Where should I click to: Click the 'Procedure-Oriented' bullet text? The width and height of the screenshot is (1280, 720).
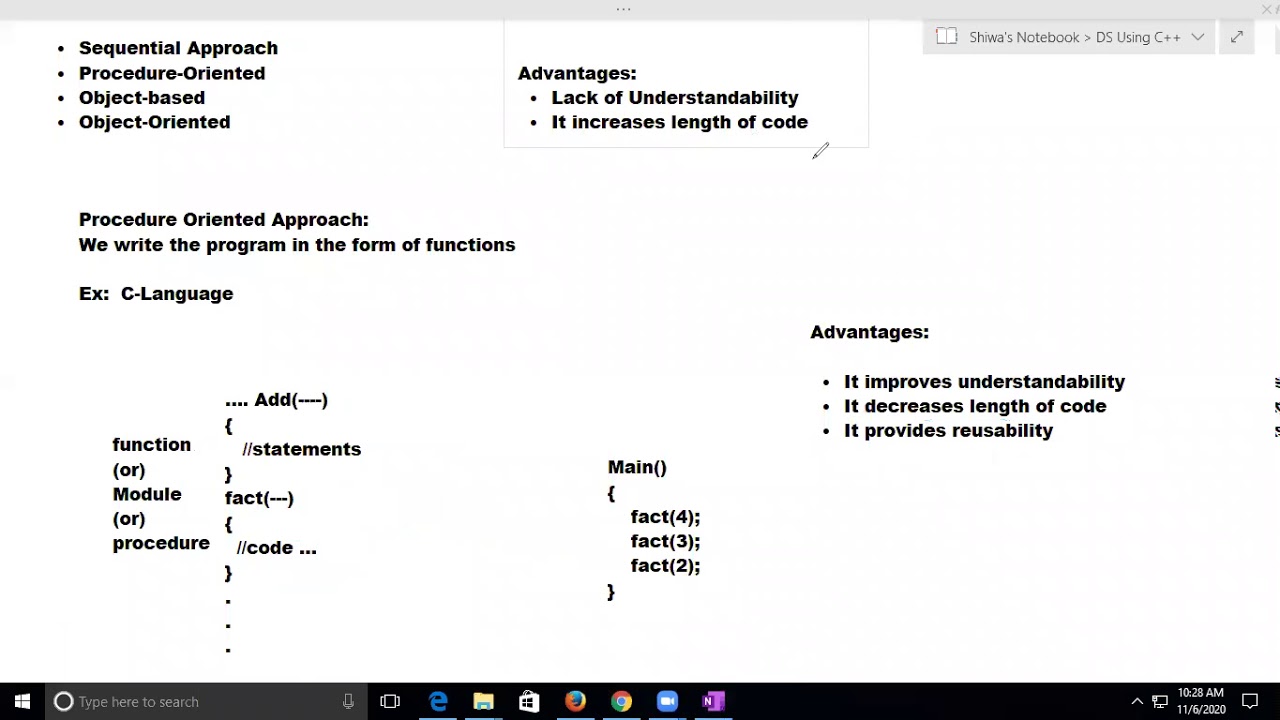click(x=172, y=73)
